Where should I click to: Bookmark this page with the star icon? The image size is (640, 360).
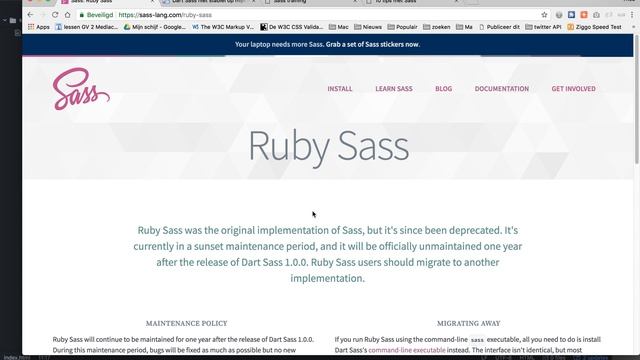[544, 15]
